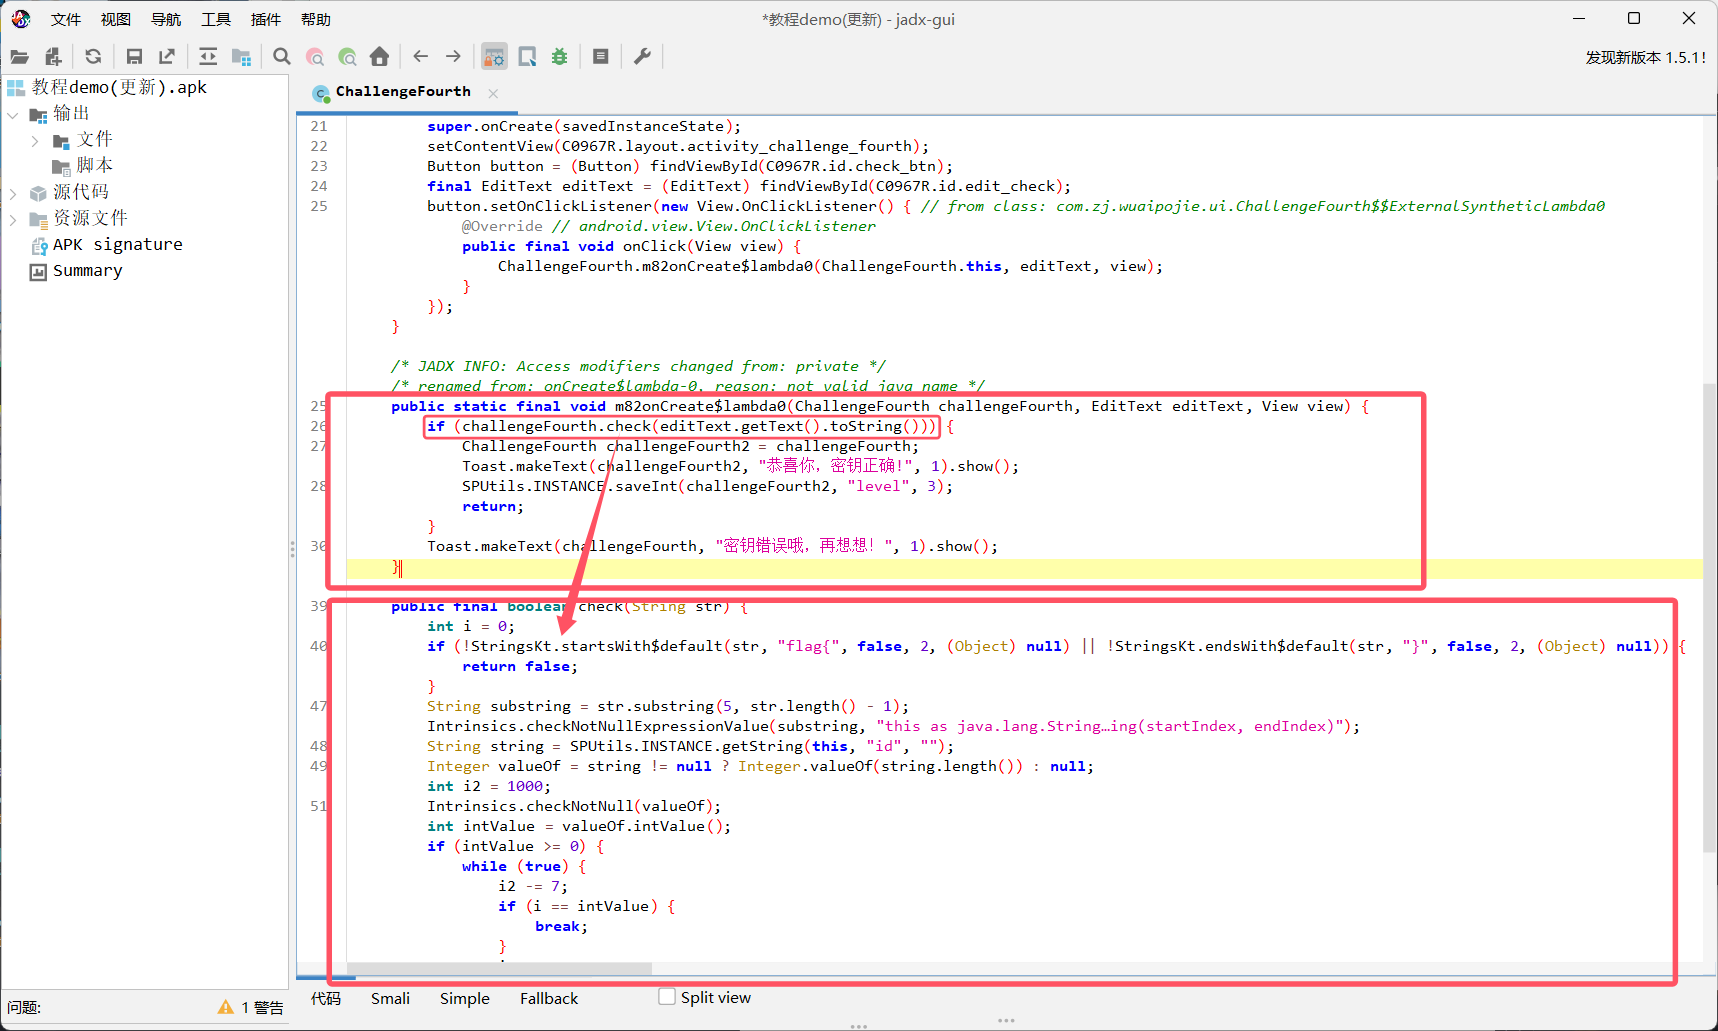The width and height of the screenshot is (1718, 1031).
Task: Click the "level" string in saveInt call
Action: coord(879,486)
